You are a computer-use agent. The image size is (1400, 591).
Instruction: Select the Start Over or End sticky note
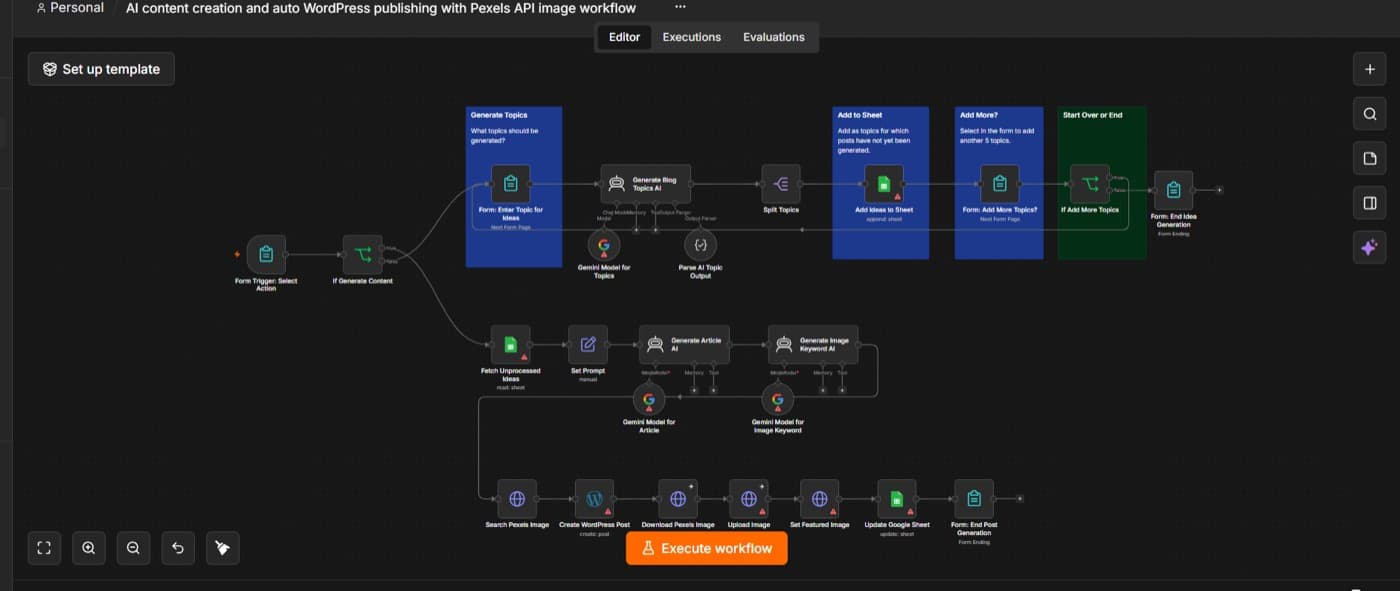click(1102, 183)
